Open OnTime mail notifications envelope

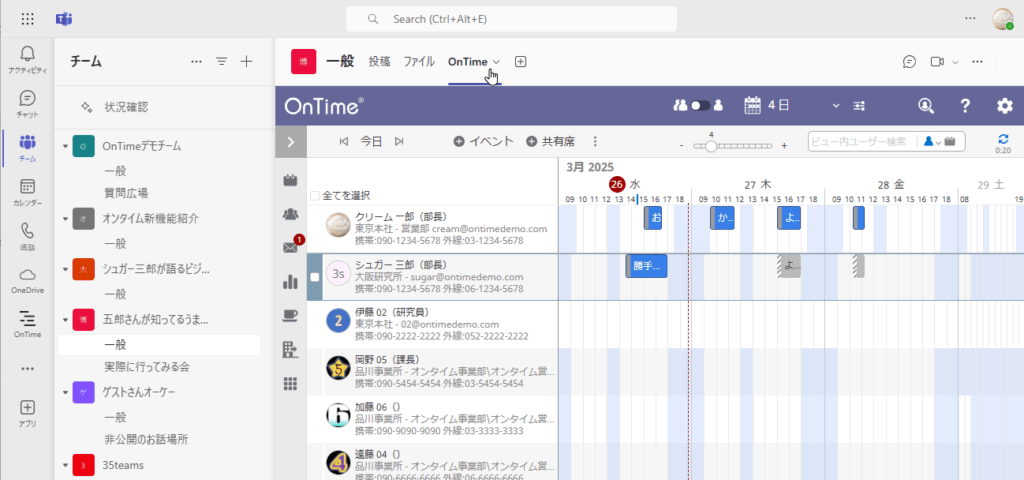pos(291,248)
